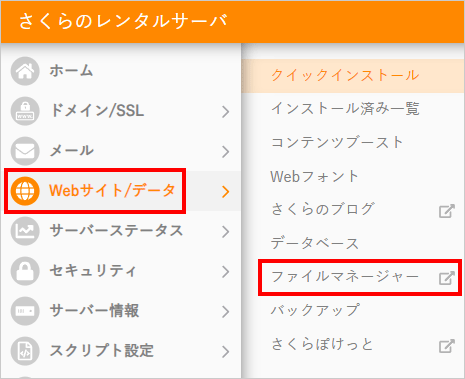Screen dimensions: 465x379
Task: Expand the スクリプト設定 chevron arrow
Action: tap(226, 352)
